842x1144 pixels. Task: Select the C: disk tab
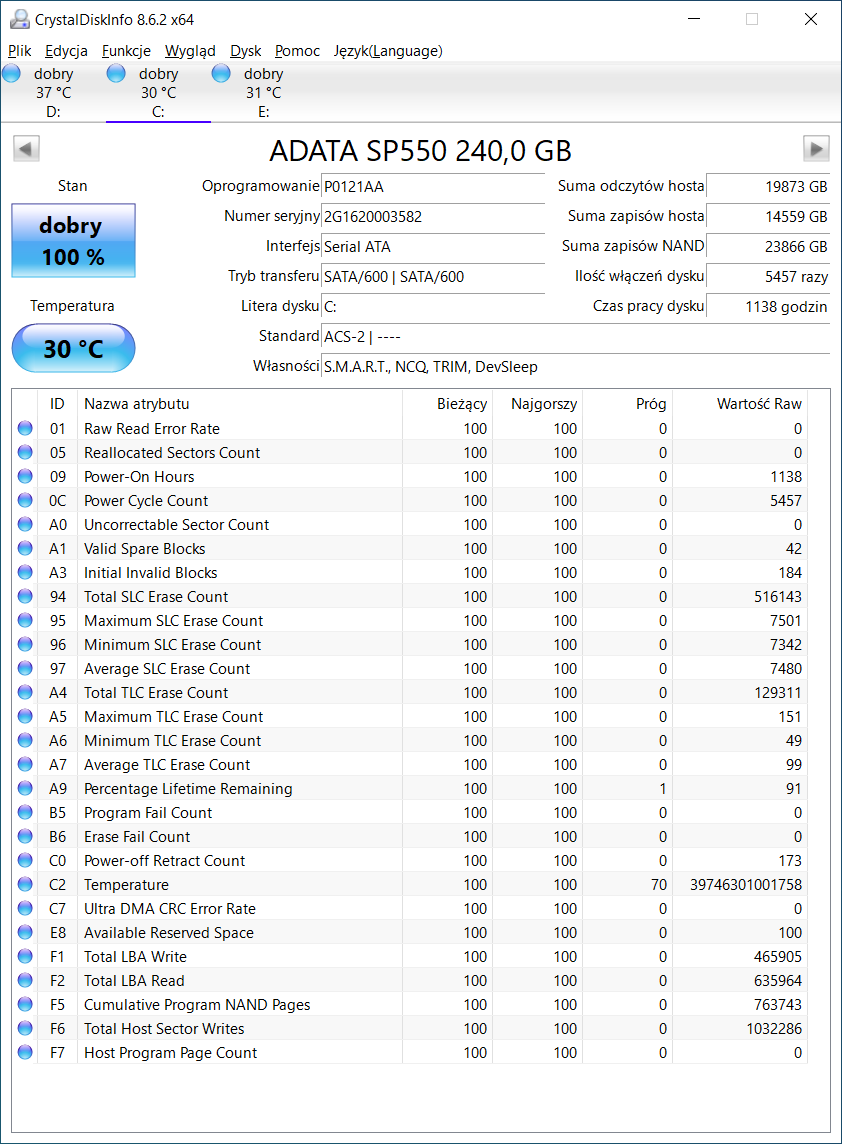click(x=158, y=93)
